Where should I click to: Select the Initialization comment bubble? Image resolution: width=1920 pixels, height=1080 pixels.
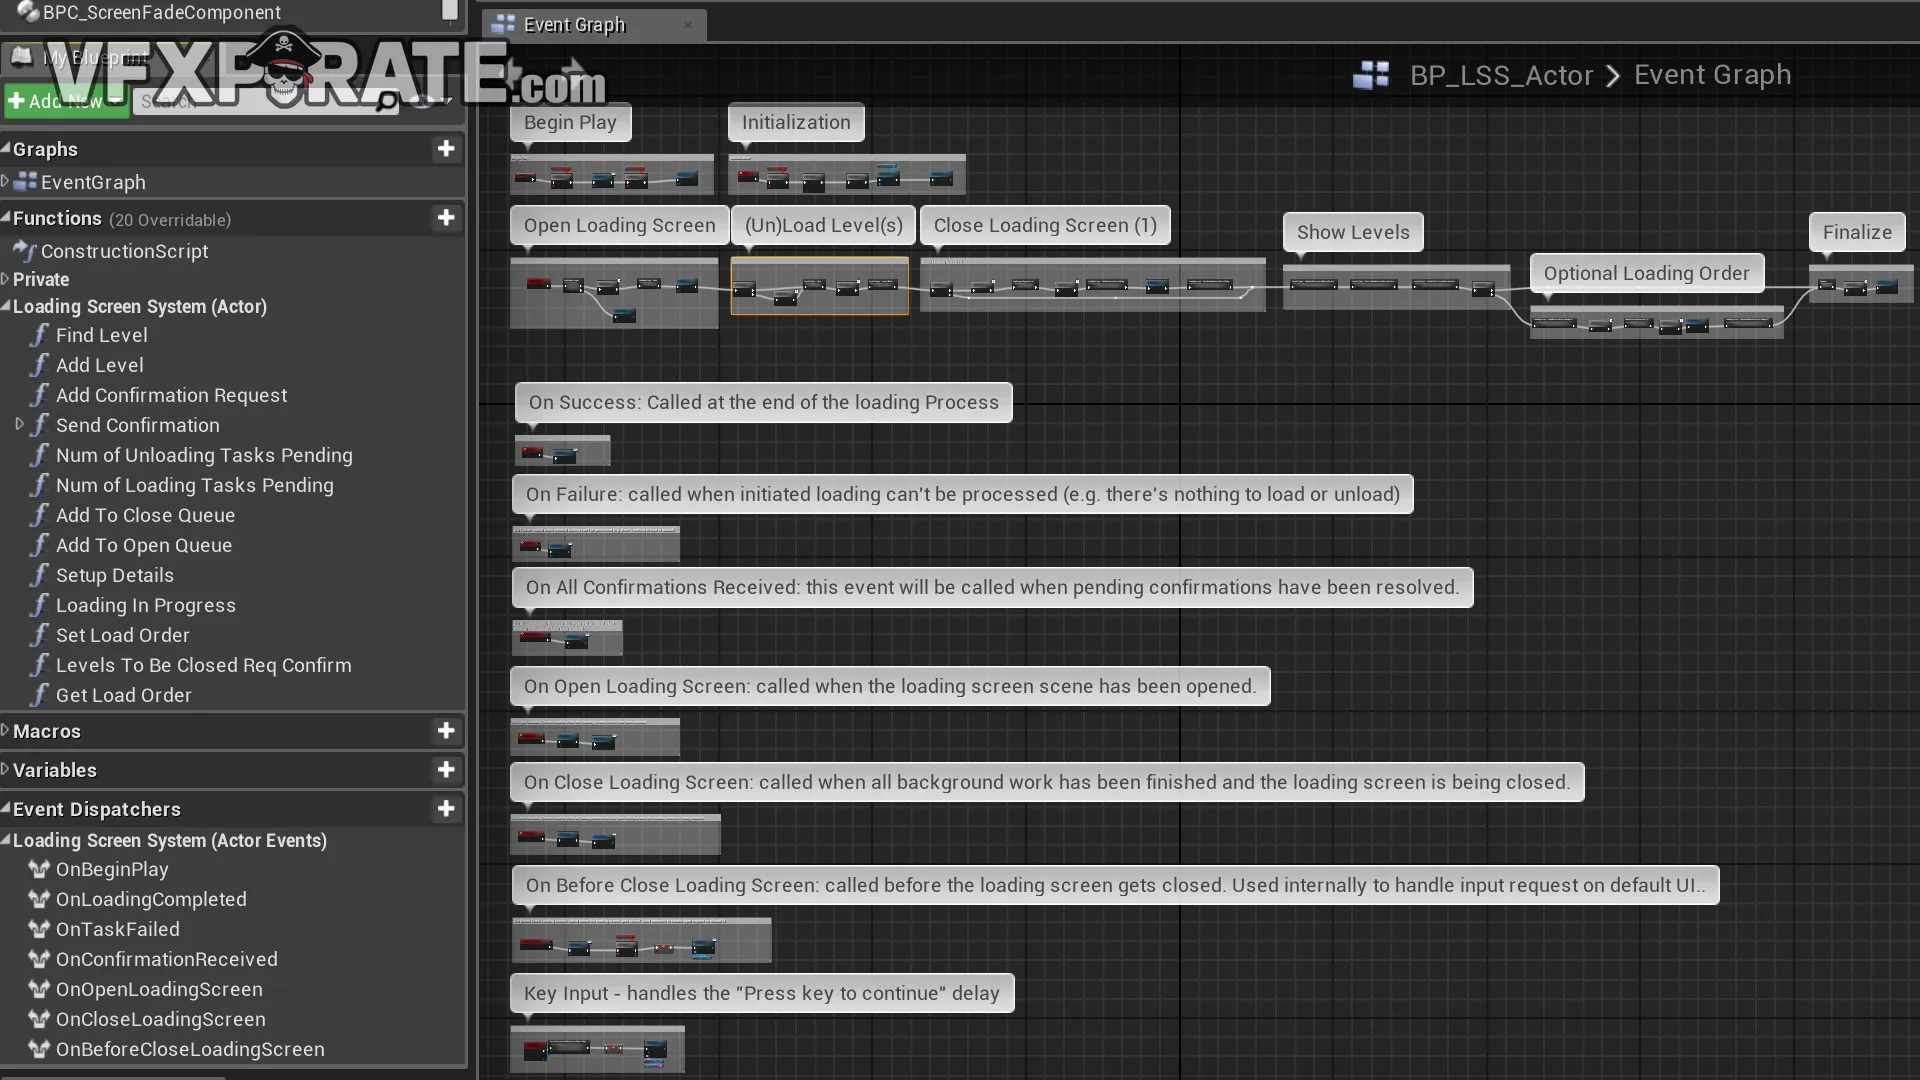pyautogui.click(x=796, y=122)
